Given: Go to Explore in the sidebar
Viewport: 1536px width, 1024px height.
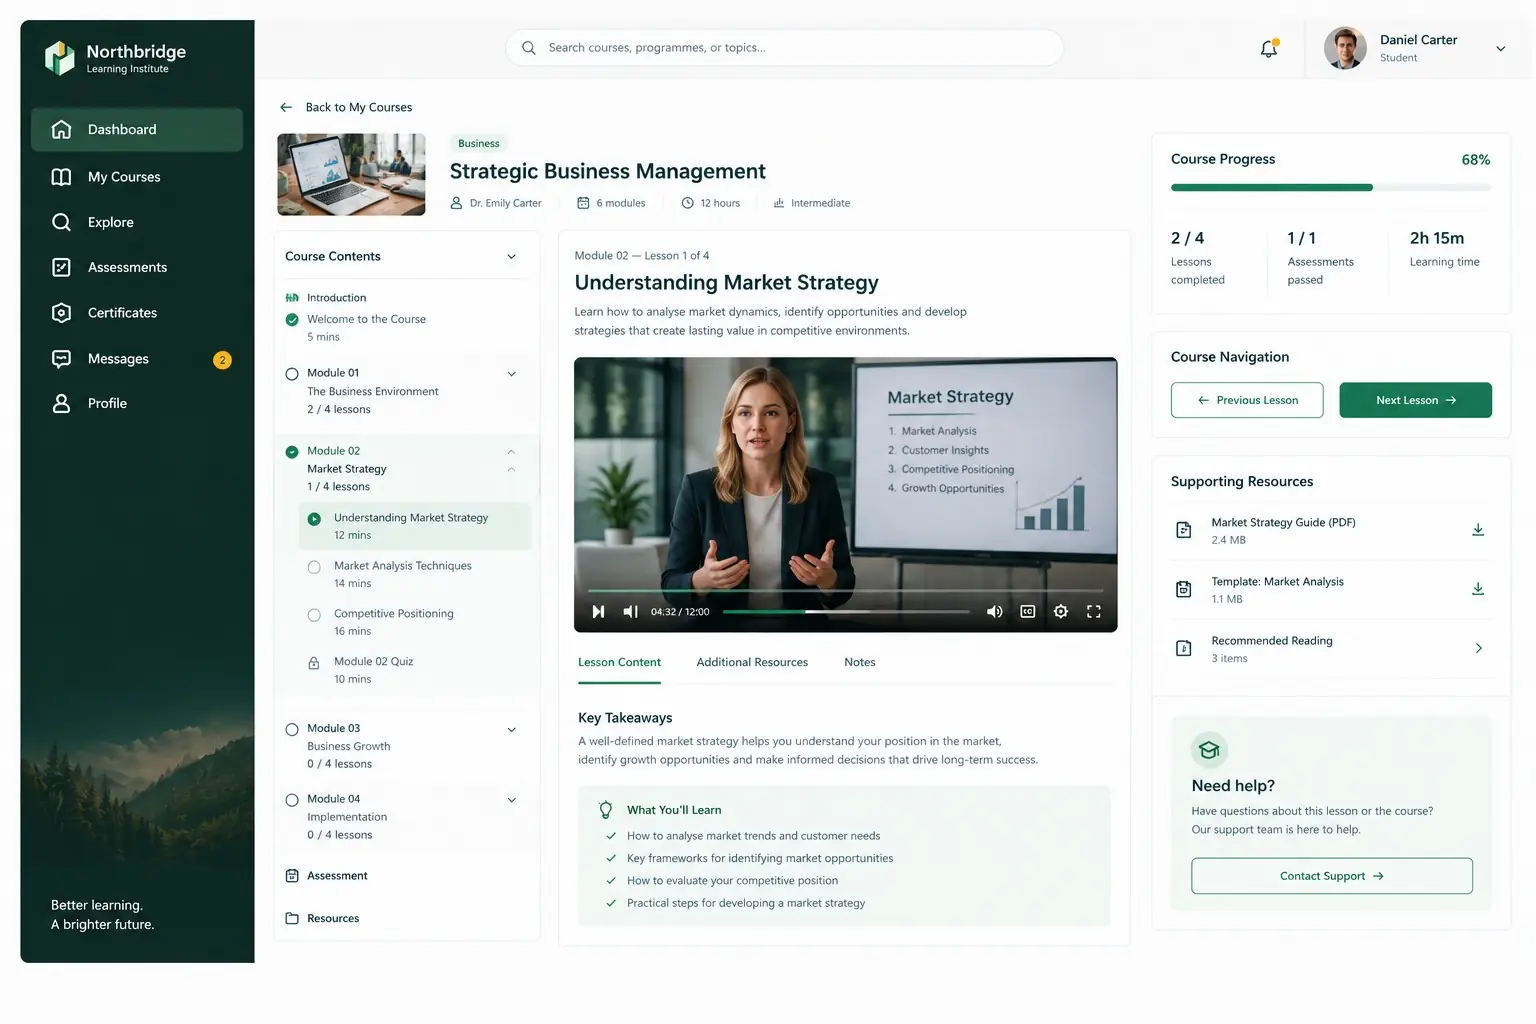Looking at the screenshot, I should pyautogui.click(x=137, y=222).
